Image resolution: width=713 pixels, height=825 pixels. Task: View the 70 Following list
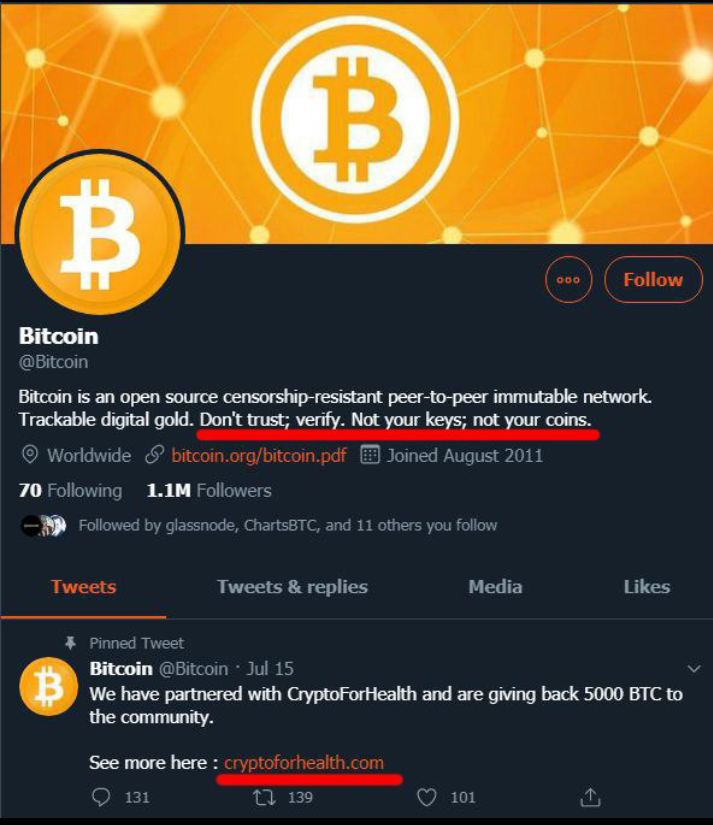71,490
